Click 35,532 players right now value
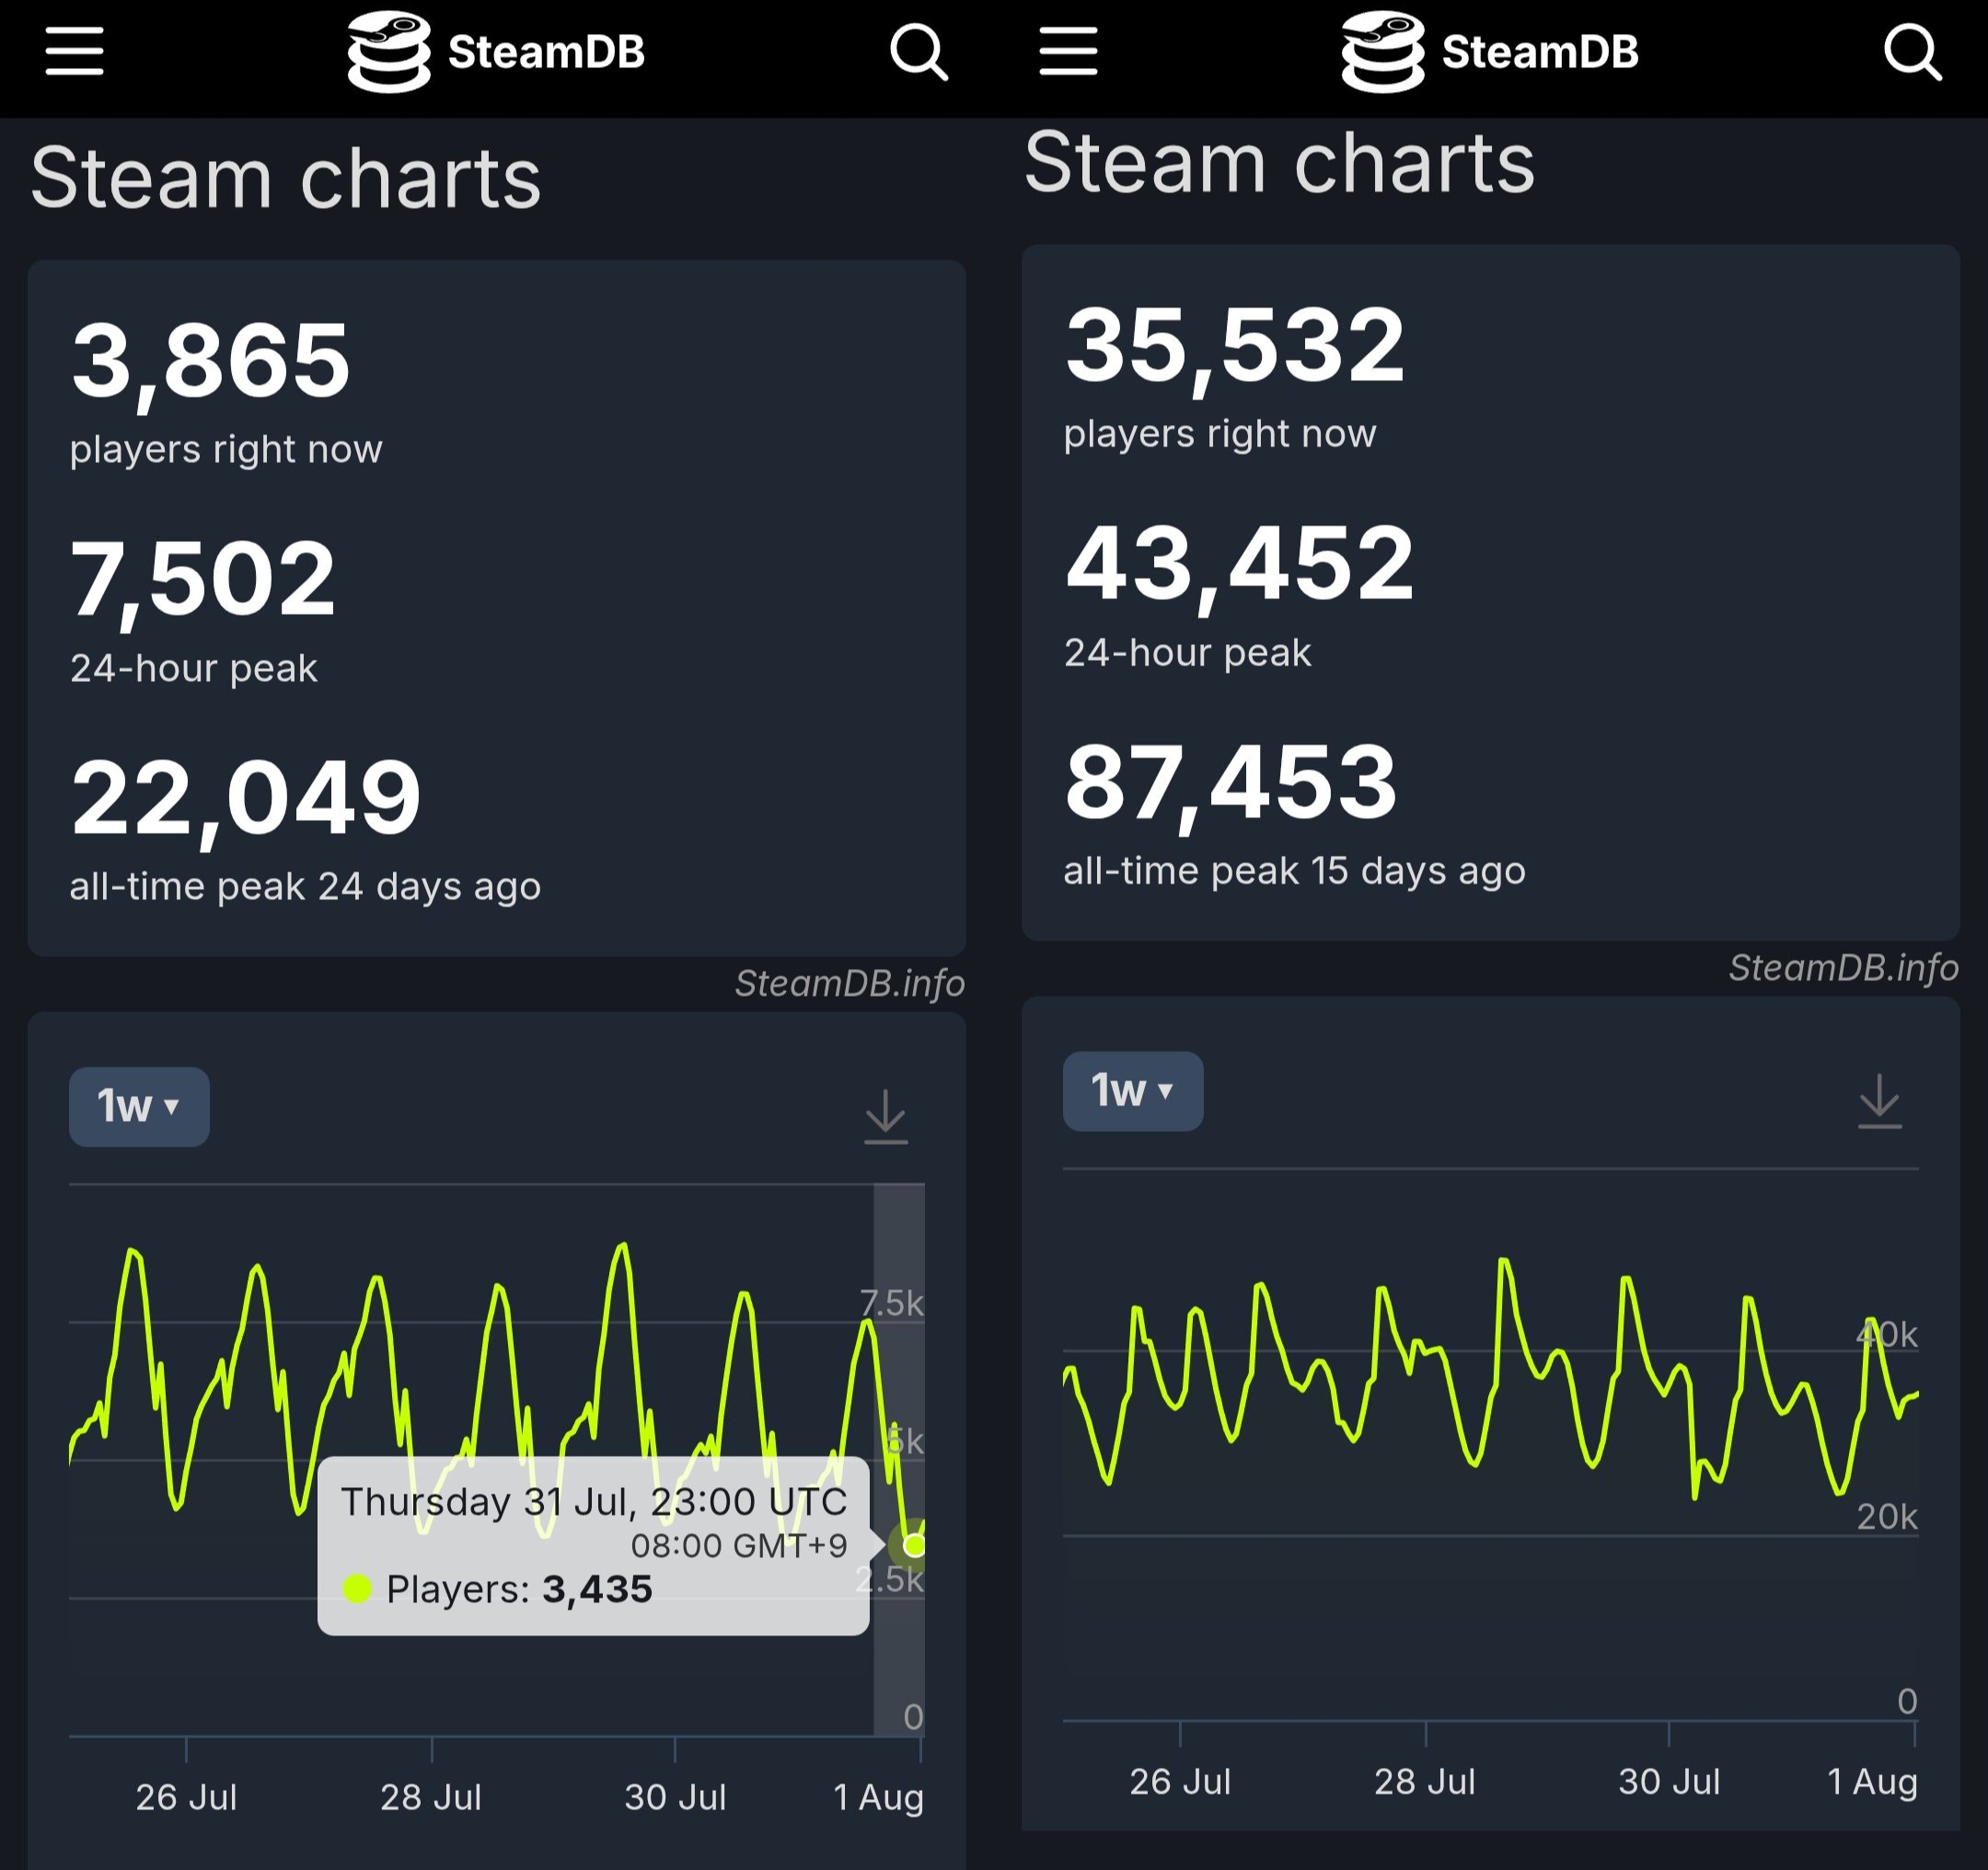 [1235, 344]
